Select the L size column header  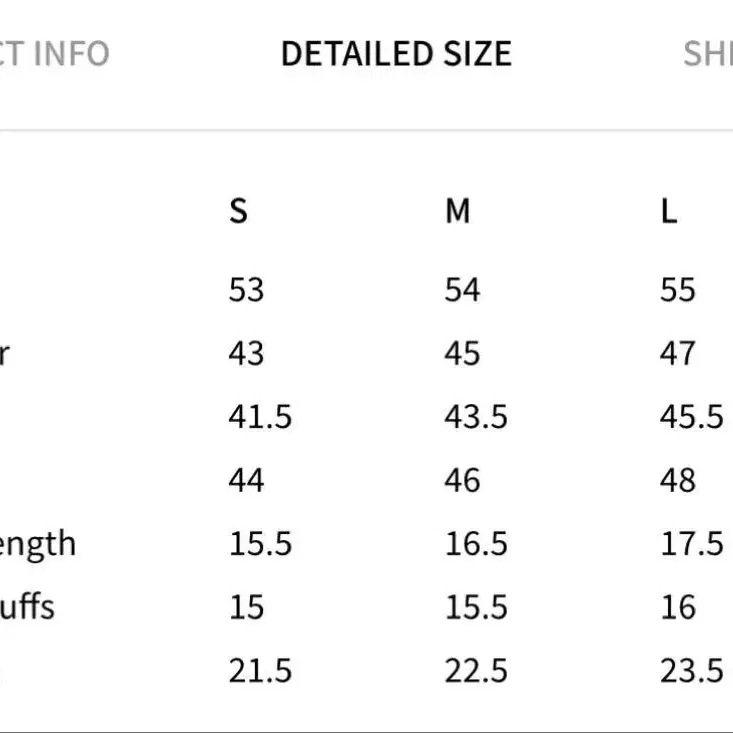(x=669, y=211)
